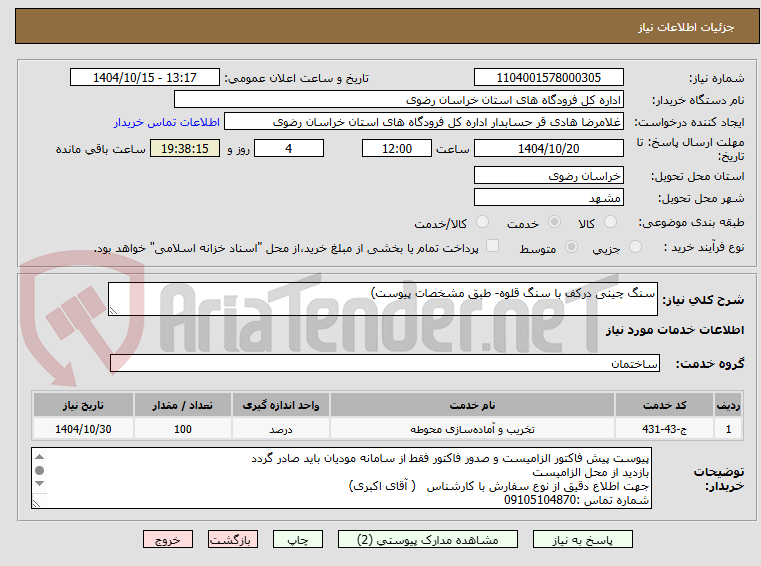Screen dimensions: 761x566
Task: Toggle the Islamic treasury payment checkbox
Action: click(x=493, y=246)
